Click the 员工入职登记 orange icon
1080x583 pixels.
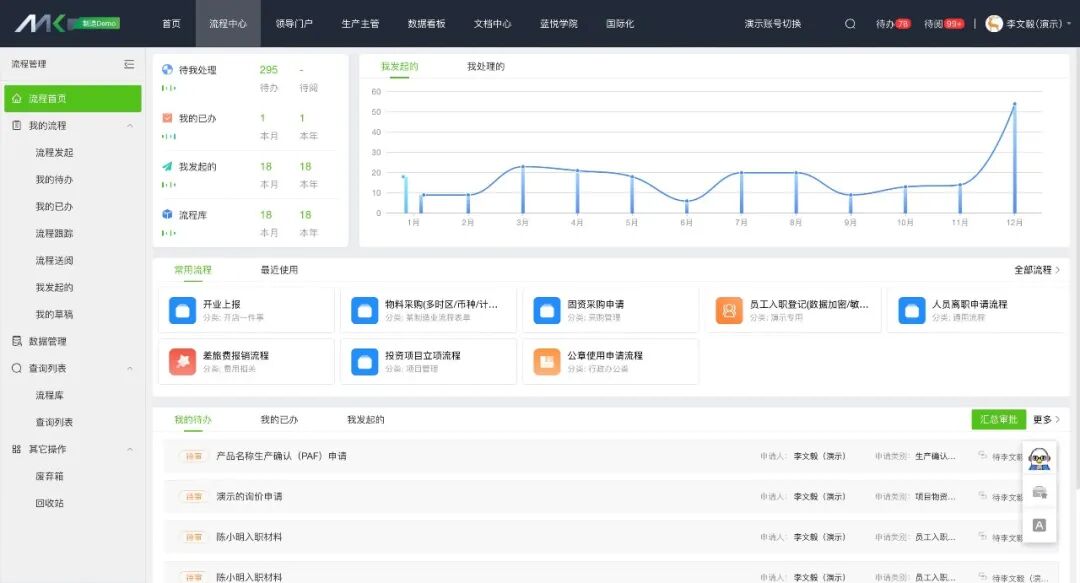[x=729, y=311]
